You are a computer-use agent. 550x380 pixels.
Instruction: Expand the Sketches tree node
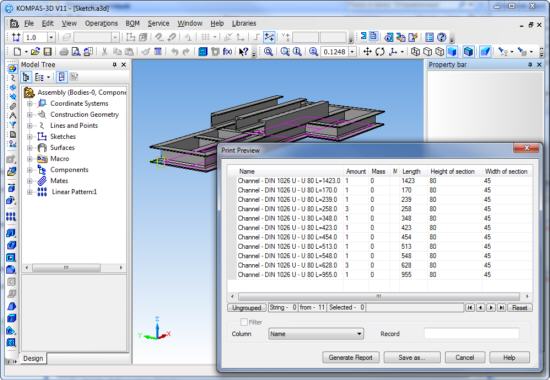point(30,136)
